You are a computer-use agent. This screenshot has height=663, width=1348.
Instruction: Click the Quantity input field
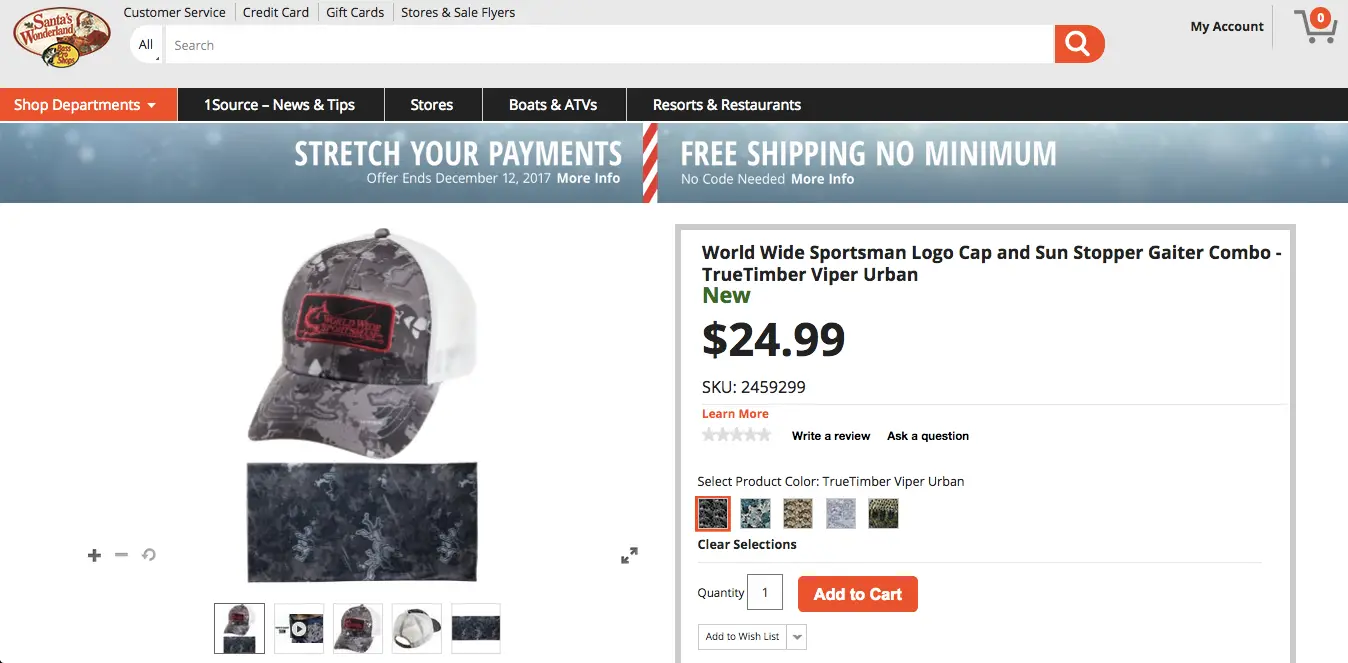(x=765, y=593)
